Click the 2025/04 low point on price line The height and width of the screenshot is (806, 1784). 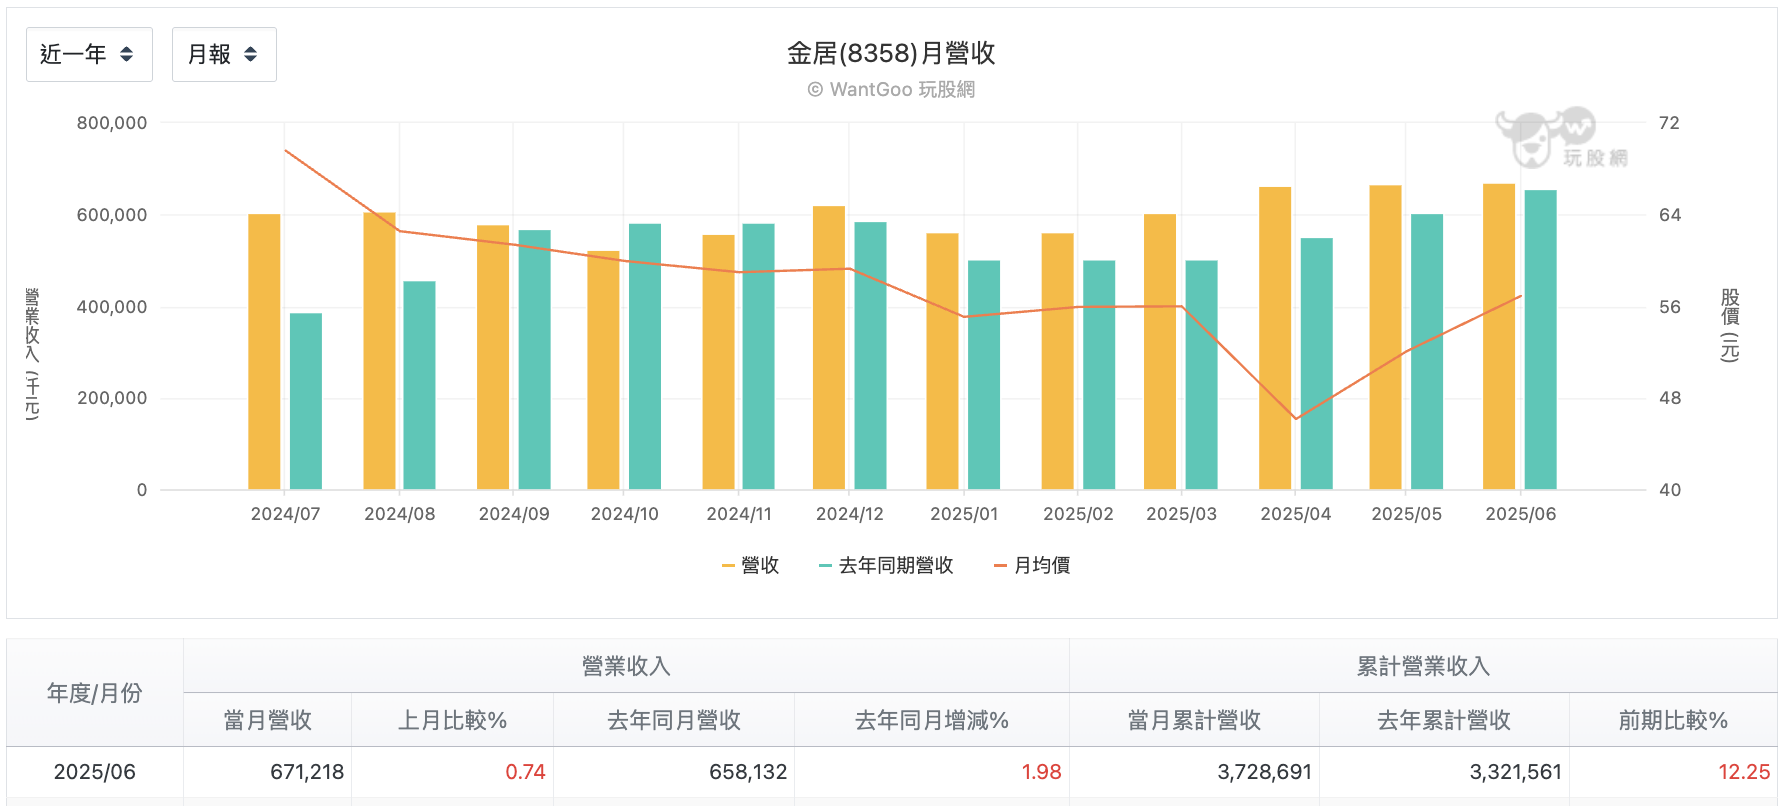coord(1296,419)
